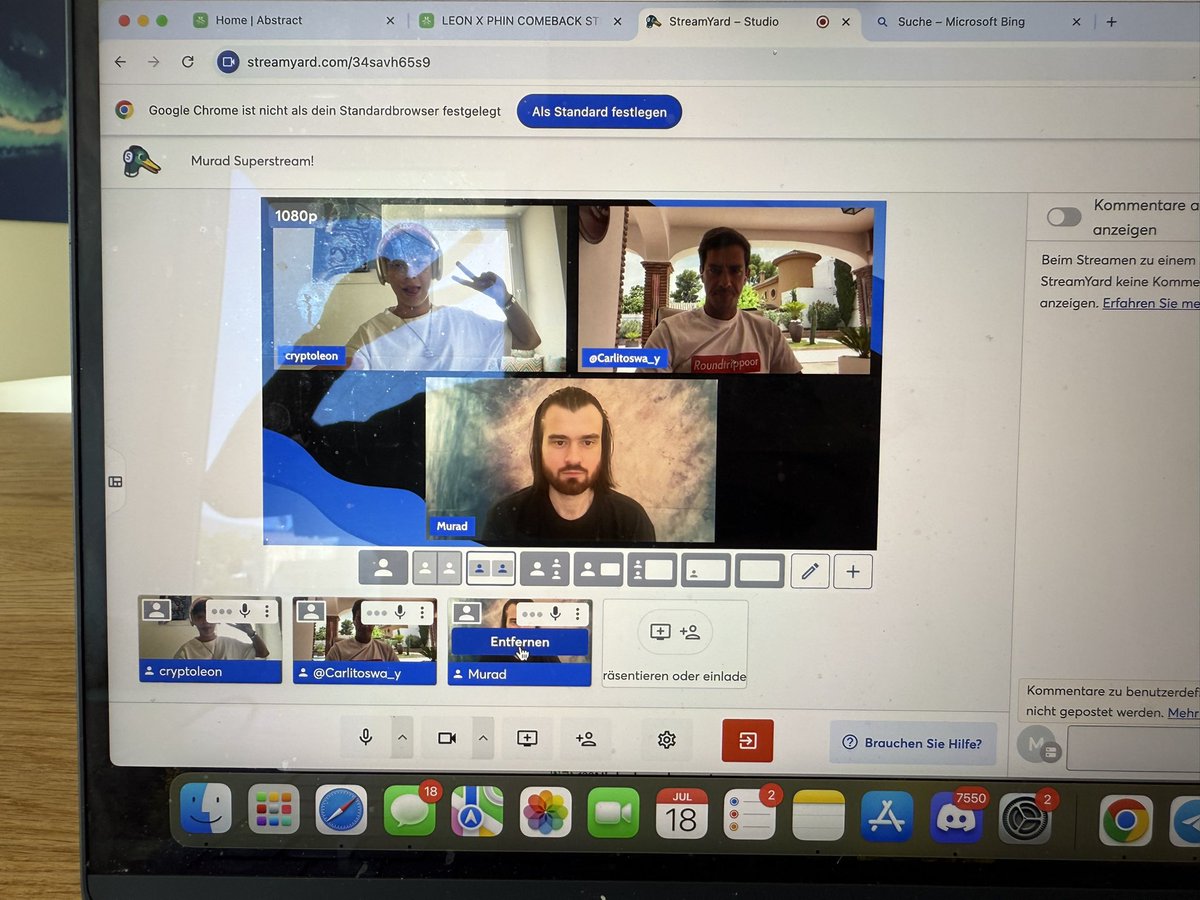Screen dimensions: 1200x900
Task: Open Discord from the Dock
Action: [x=956, y=816]
